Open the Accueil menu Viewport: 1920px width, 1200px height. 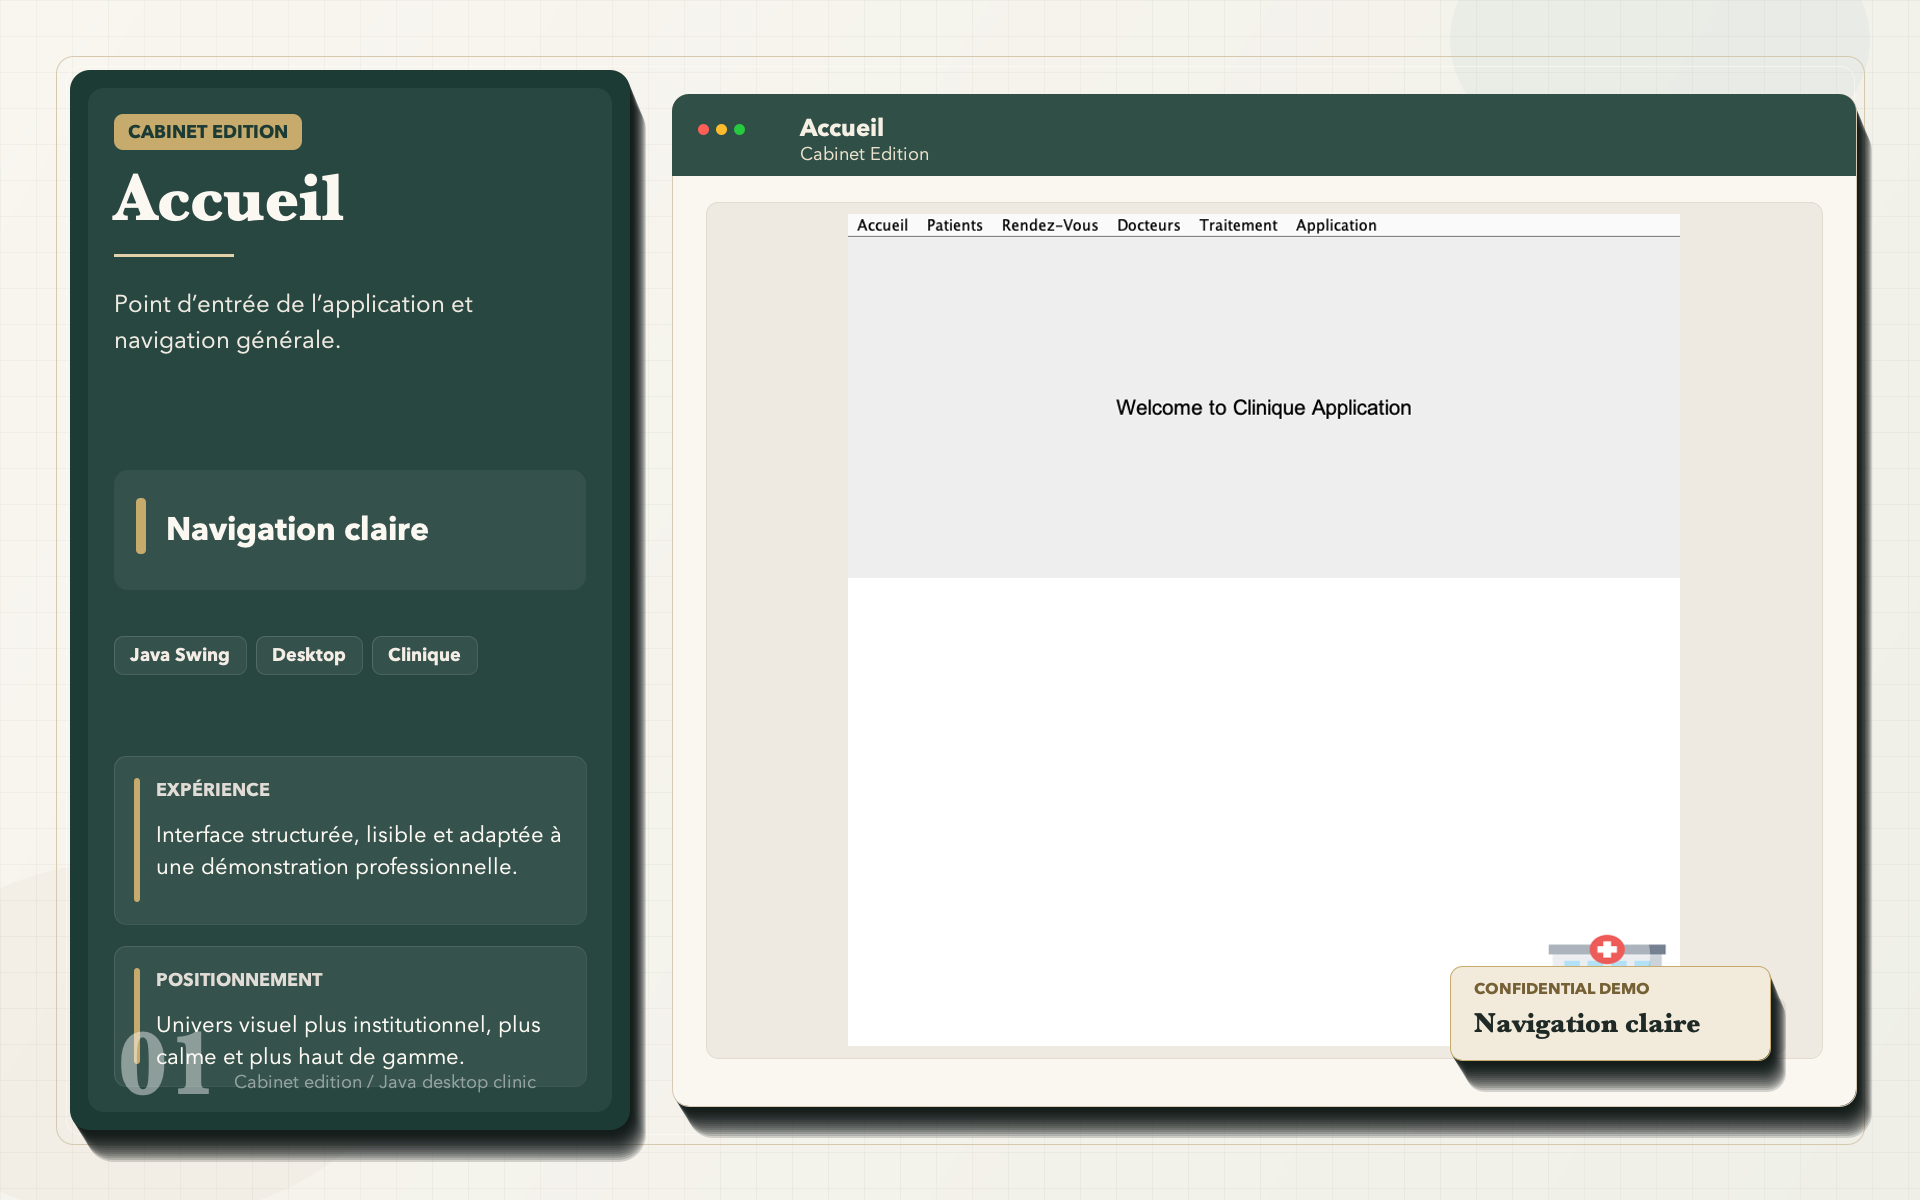pyautogui.click(x=882, y=225)
